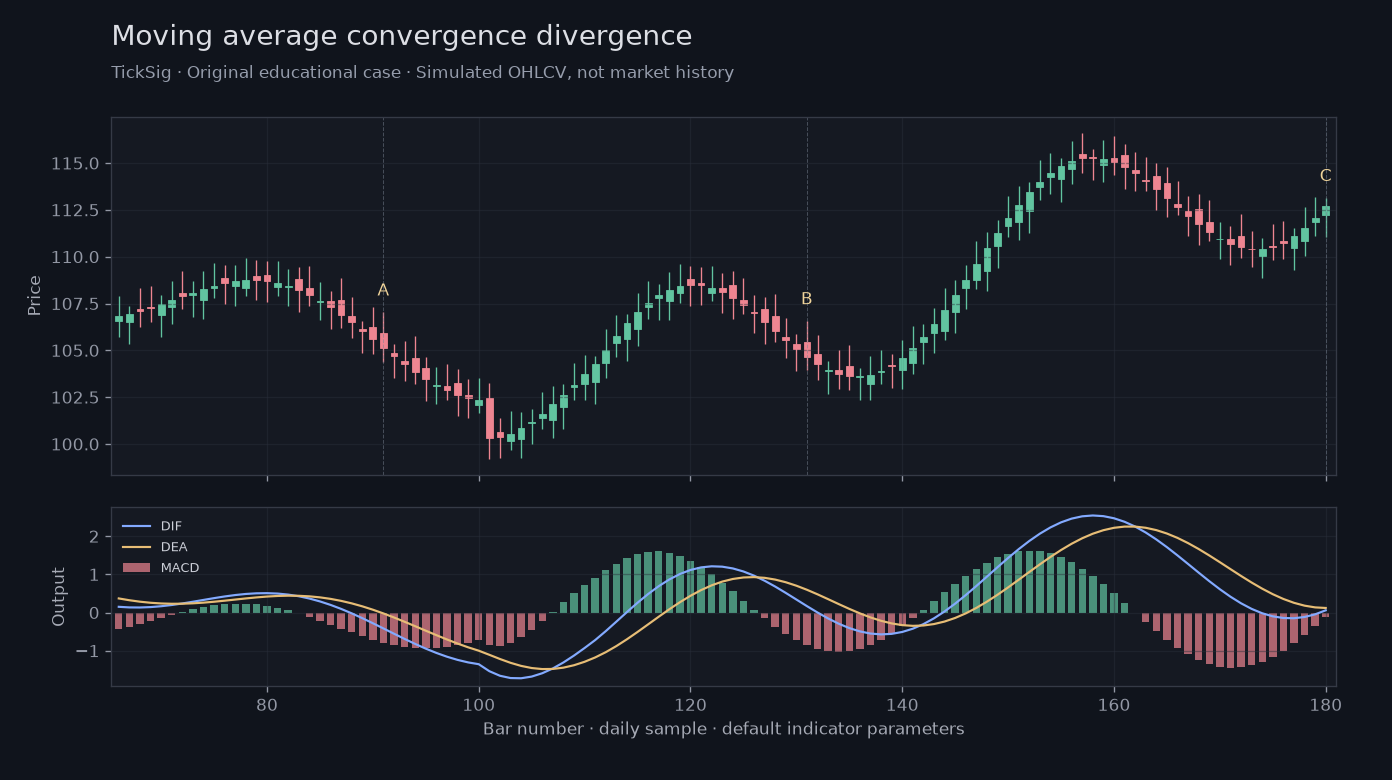Click the 105.0 price axis label

75,351
